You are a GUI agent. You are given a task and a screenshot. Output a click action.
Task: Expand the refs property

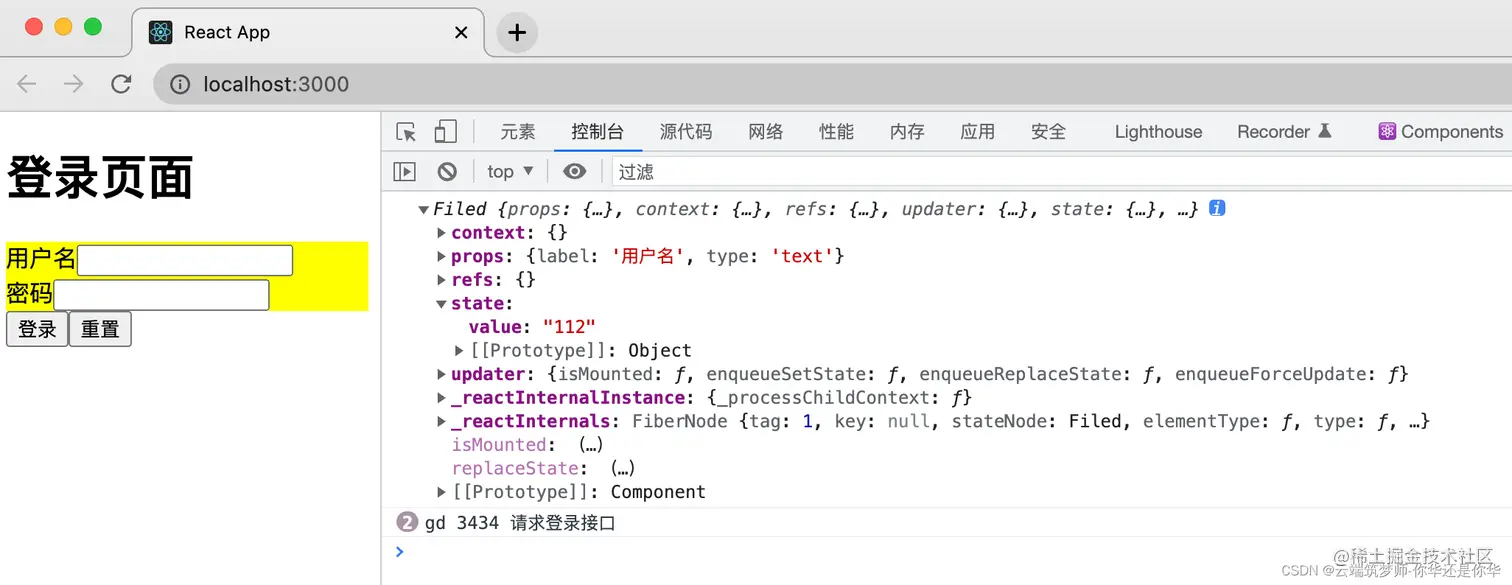[442, 280]
